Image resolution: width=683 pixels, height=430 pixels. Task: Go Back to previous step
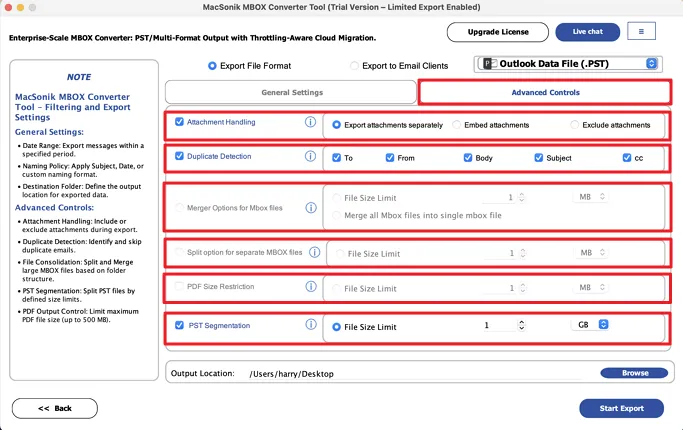click(55, 408)
